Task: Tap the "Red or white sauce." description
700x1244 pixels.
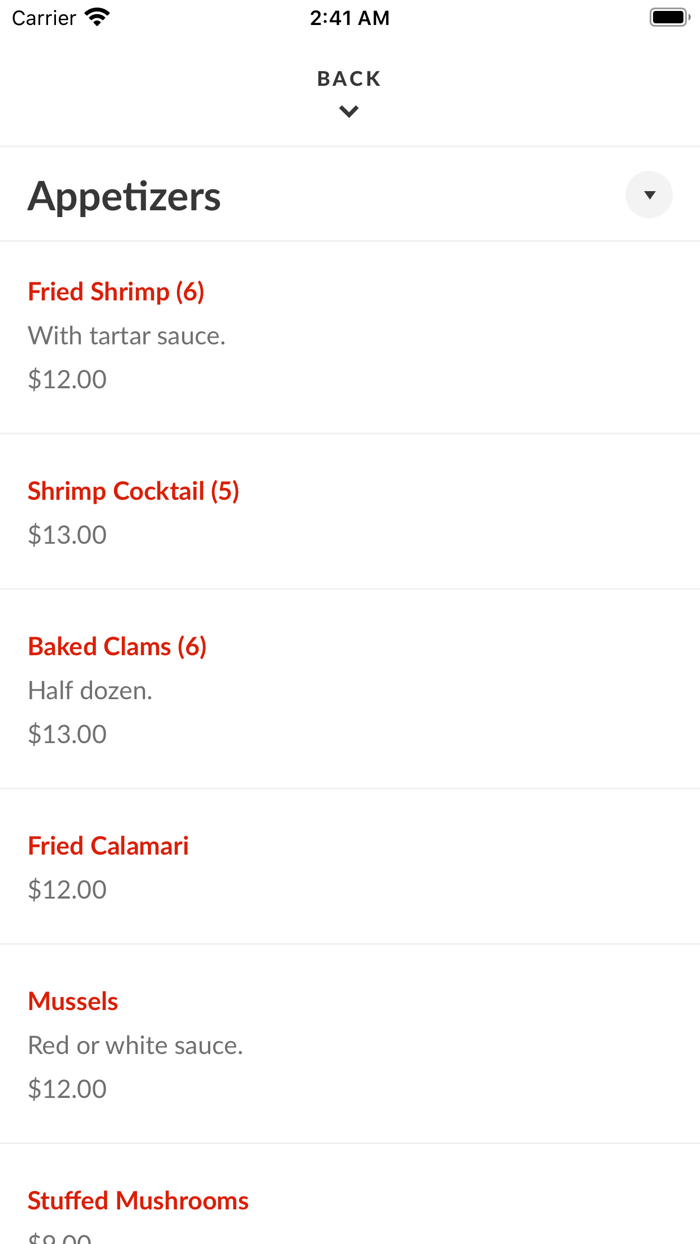Action: (136, 1046)
